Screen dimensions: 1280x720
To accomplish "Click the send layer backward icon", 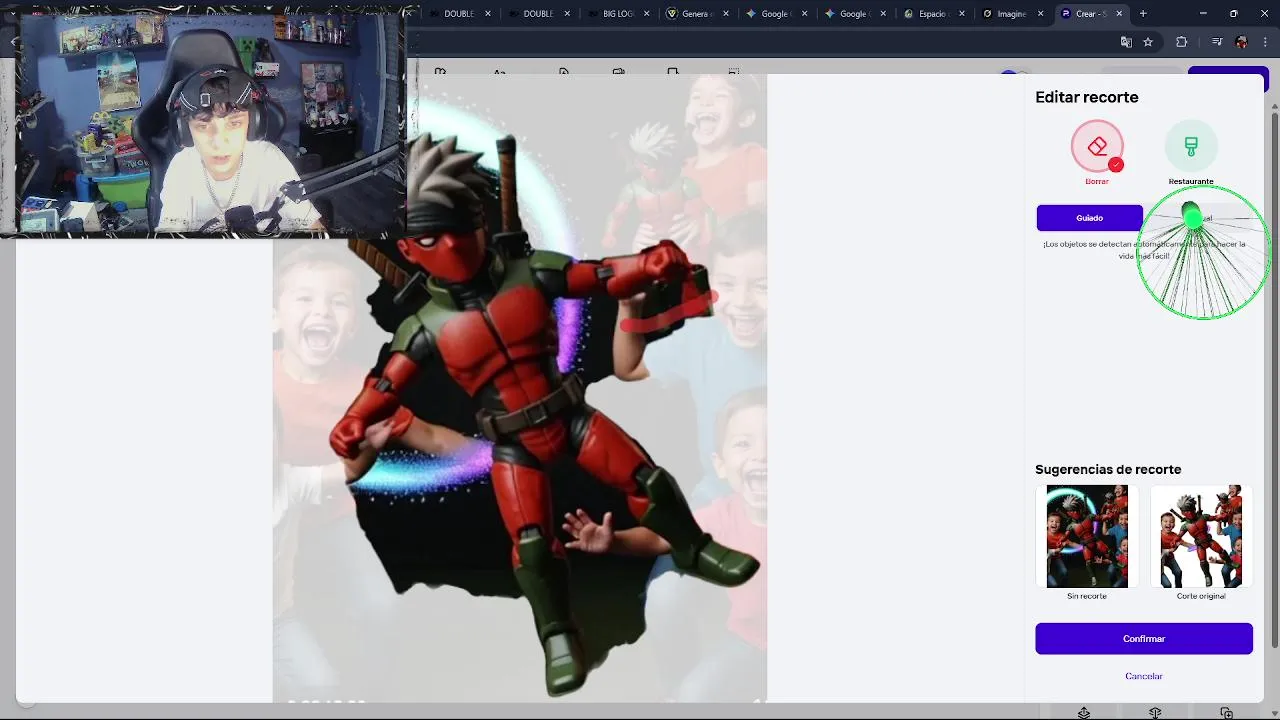I will tap(1155, 713).
